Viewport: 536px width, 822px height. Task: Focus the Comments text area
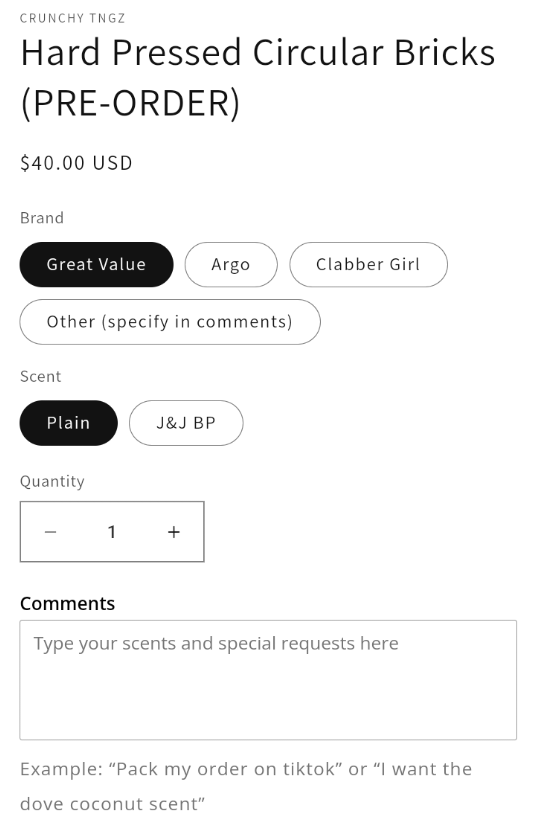pyautogui.click(x=268, y=680)
